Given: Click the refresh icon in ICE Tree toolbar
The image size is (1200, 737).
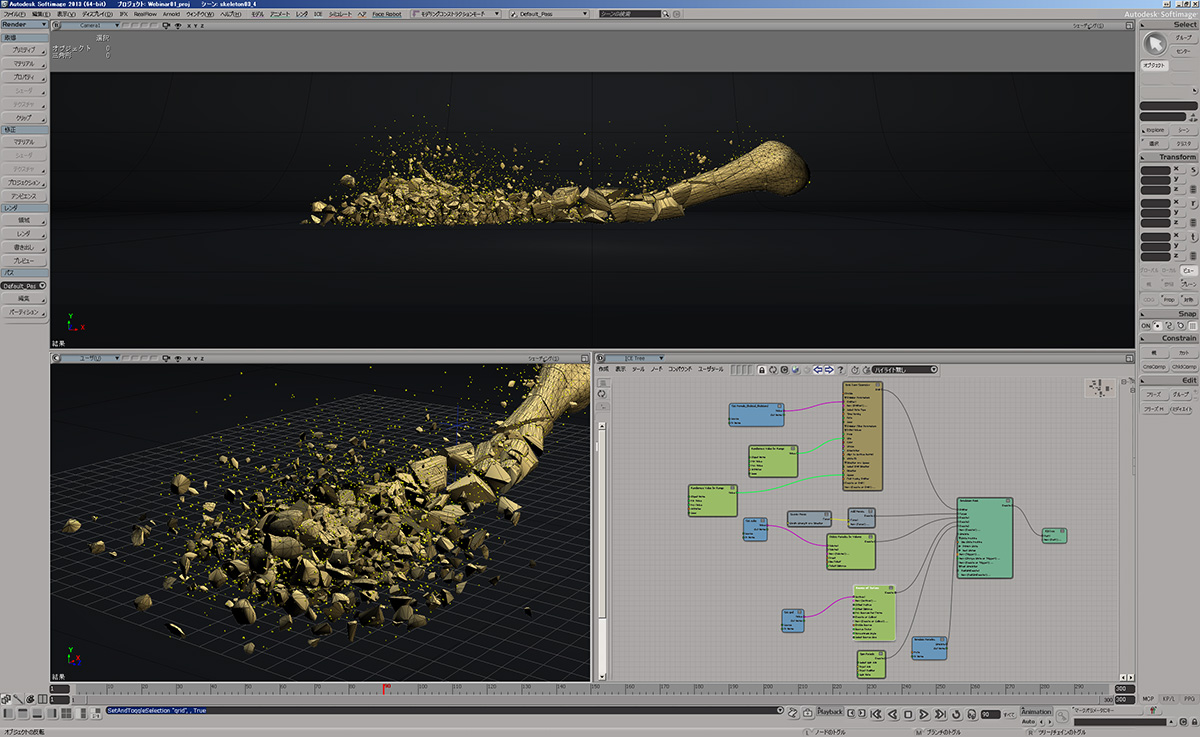Looking at the screenshot, I should (773, 370).
